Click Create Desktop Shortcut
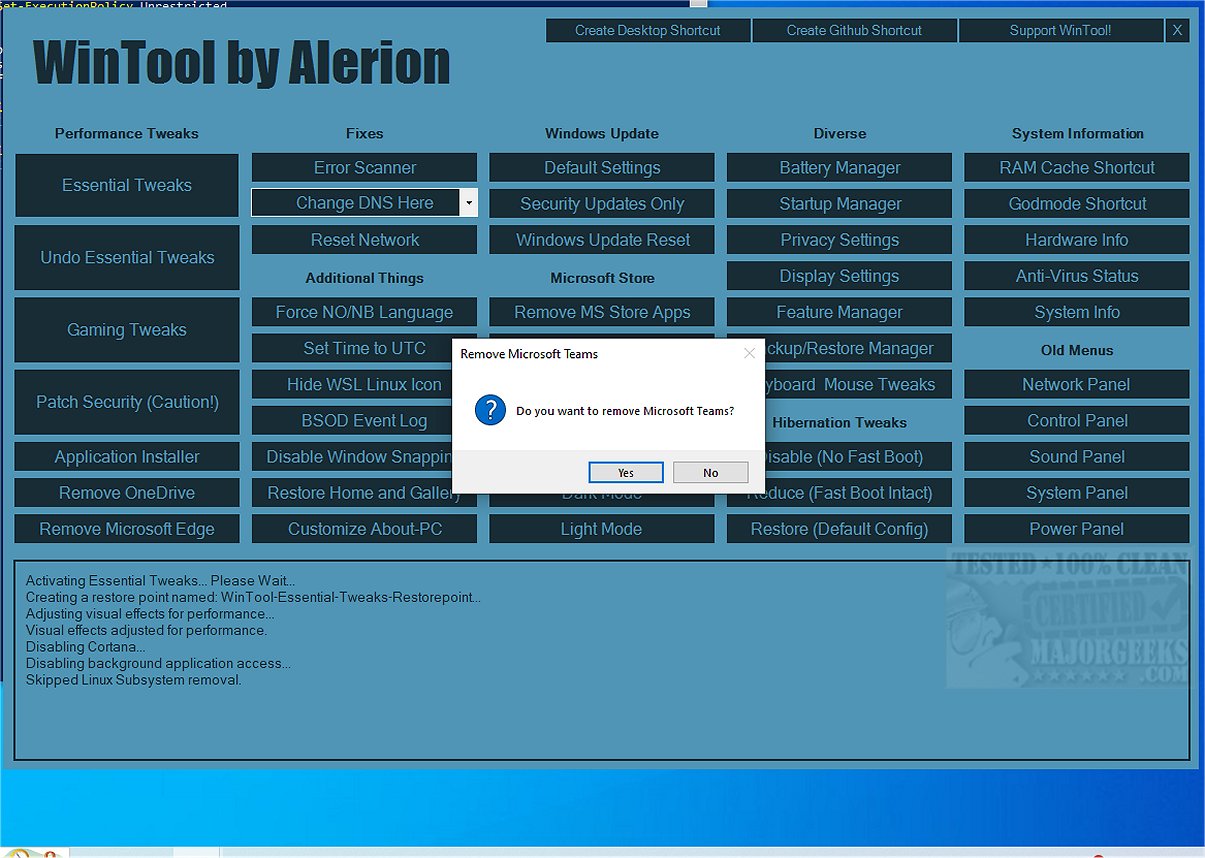The height and width of the screenshot is (858, 1205). (648, 31)
